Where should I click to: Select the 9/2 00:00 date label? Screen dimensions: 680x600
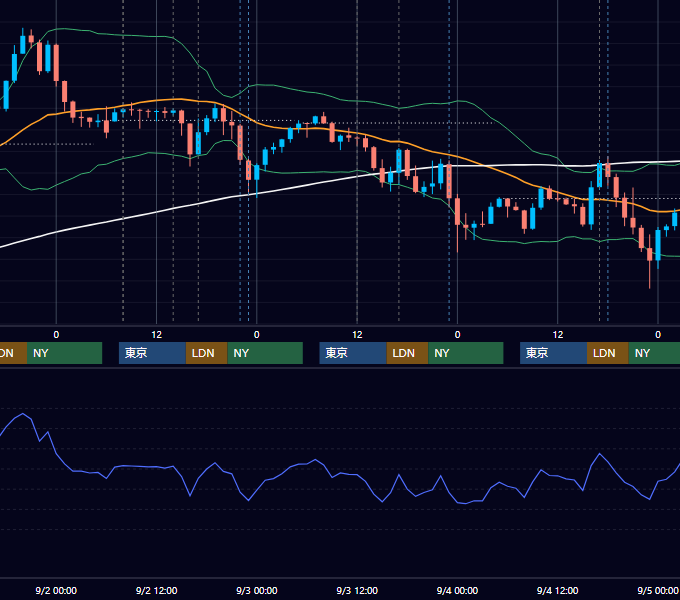pyautogui.click(x=56, y=590)
